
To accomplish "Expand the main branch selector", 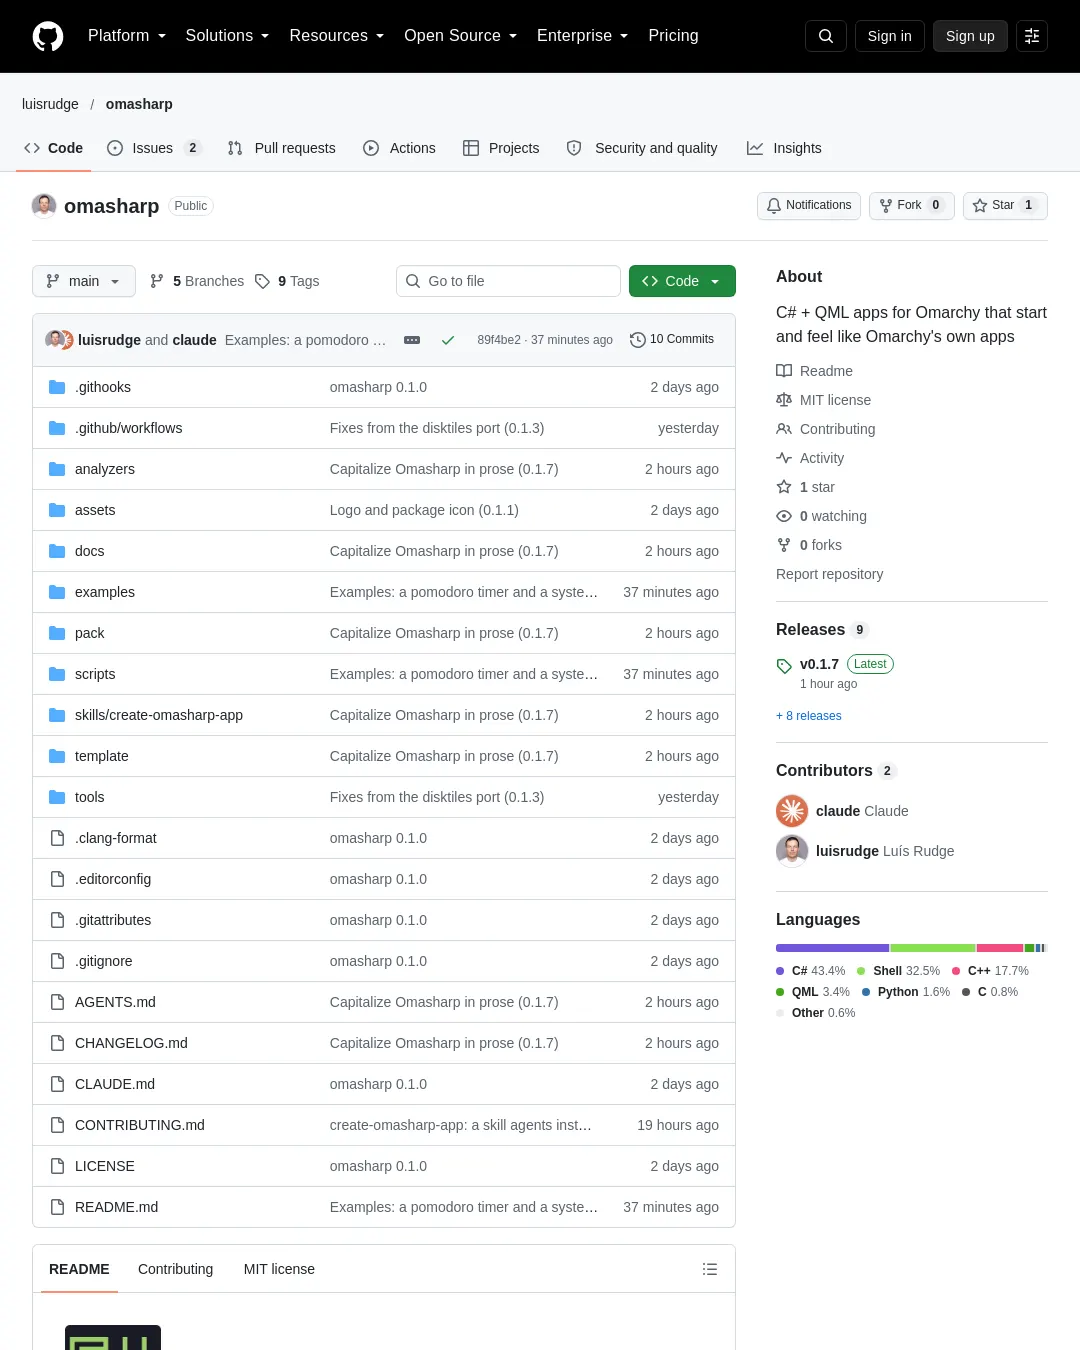I will [83, 281].
